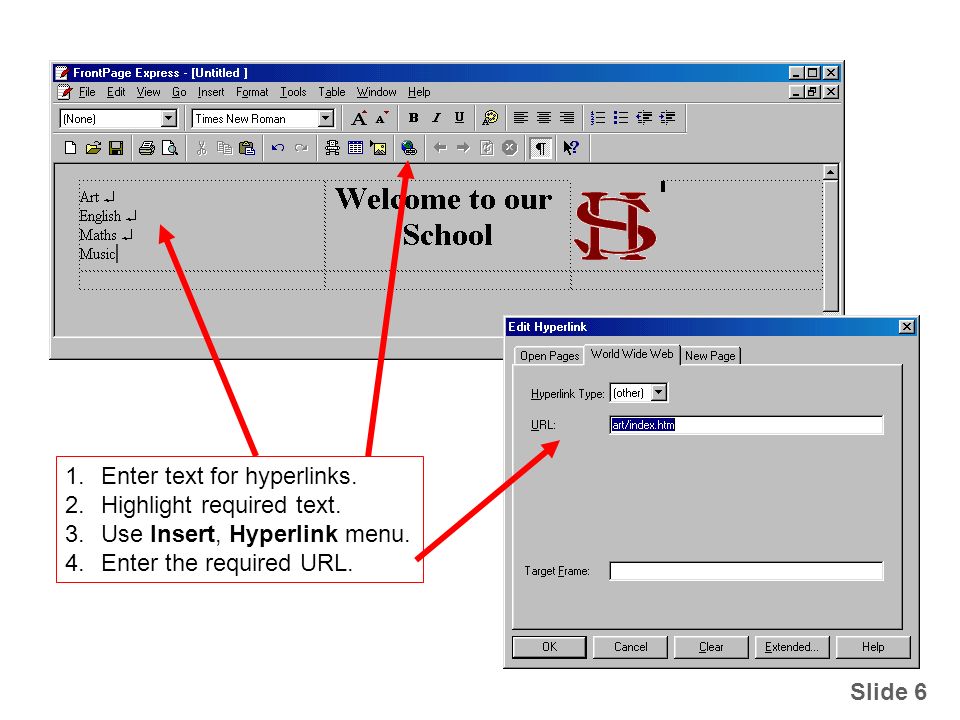
Task: Open the Insert menu
Action: click(211, 92)
